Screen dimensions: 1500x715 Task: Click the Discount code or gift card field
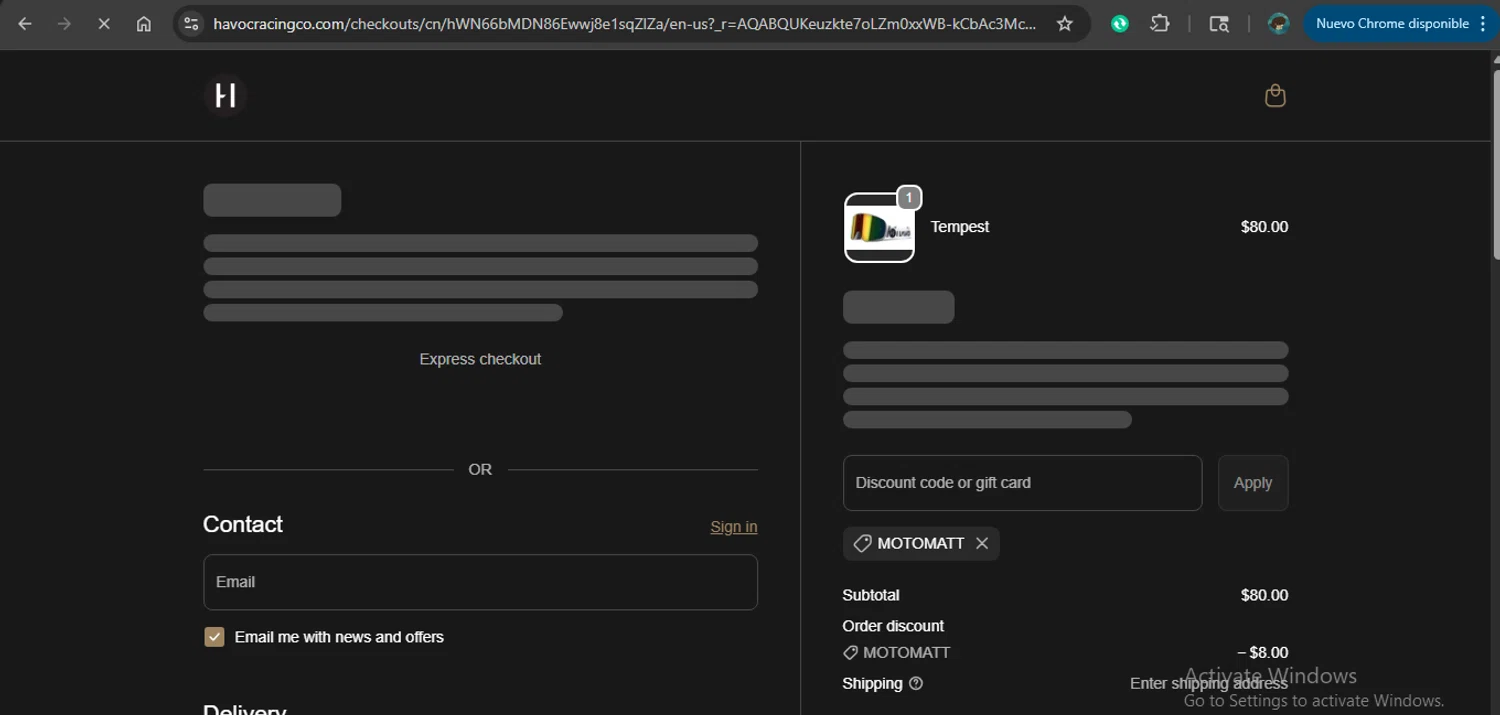coord(1022,483)
